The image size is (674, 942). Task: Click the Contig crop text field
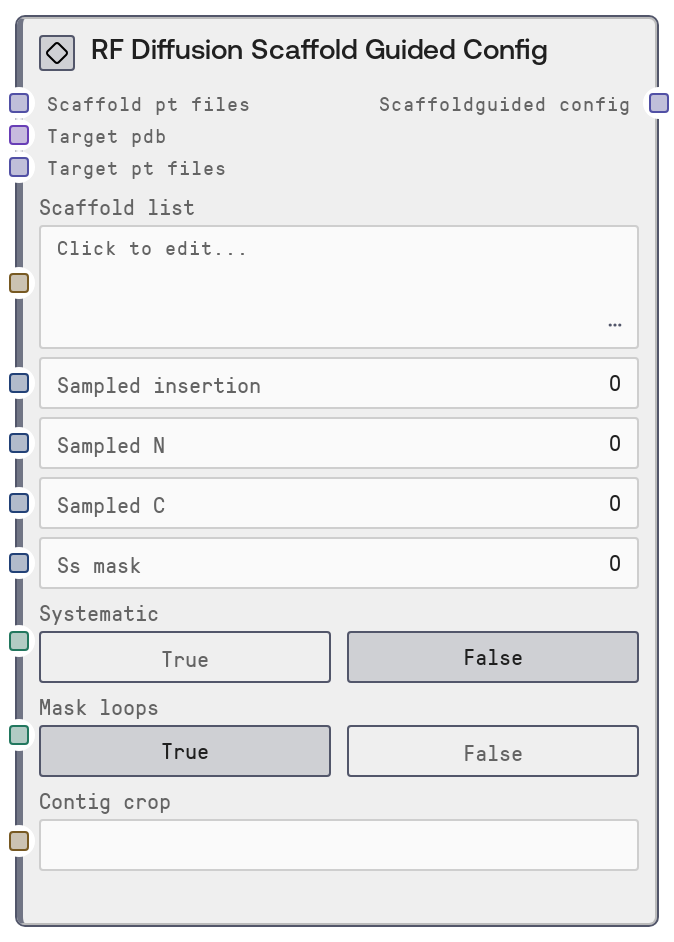click(x=338, y=845)
